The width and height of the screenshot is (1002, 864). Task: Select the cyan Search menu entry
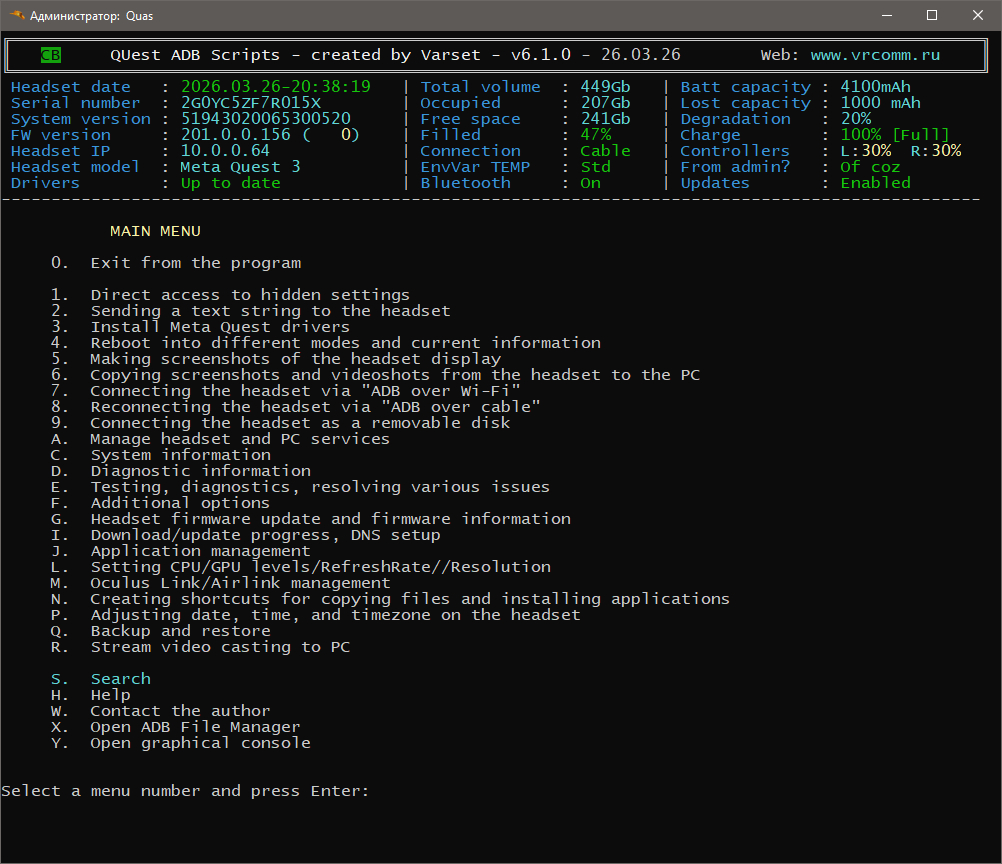click(x=101, y=679)
